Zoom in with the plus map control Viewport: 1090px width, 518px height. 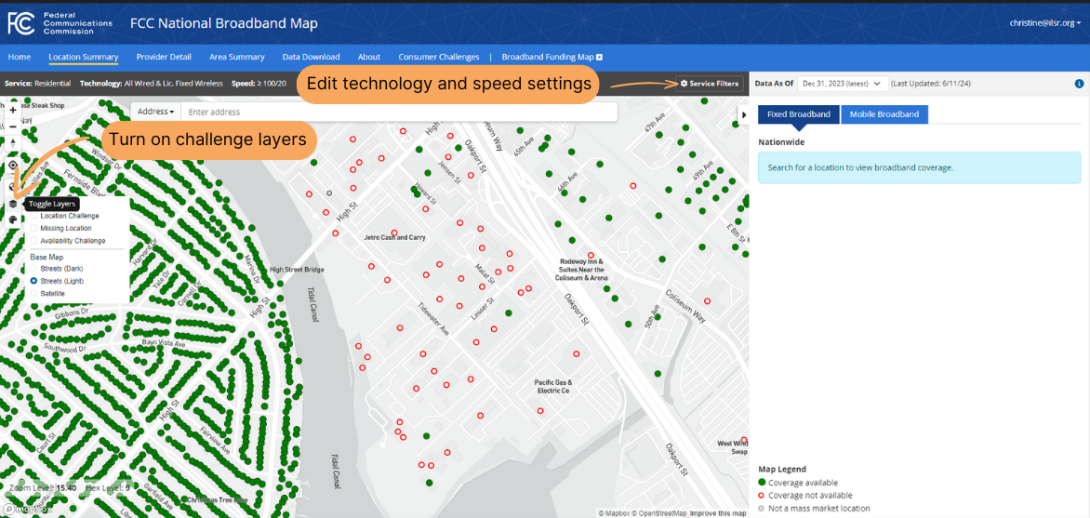[13, 110]
